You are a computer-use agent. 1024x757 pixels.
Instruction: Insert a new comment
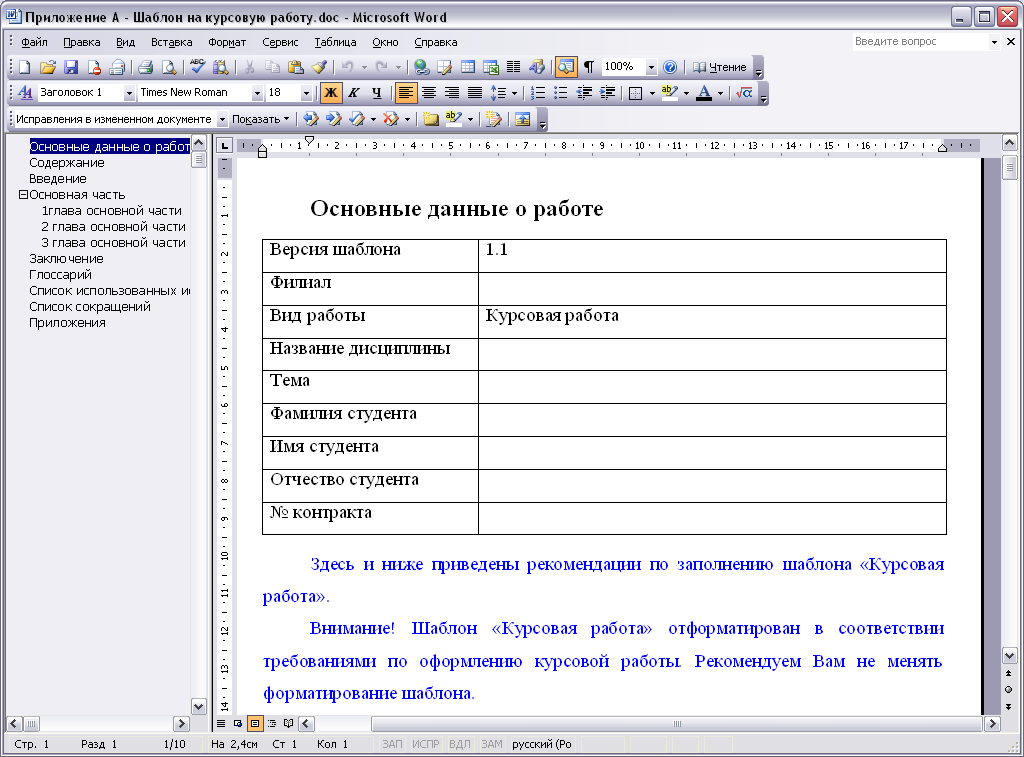point(430,119)
